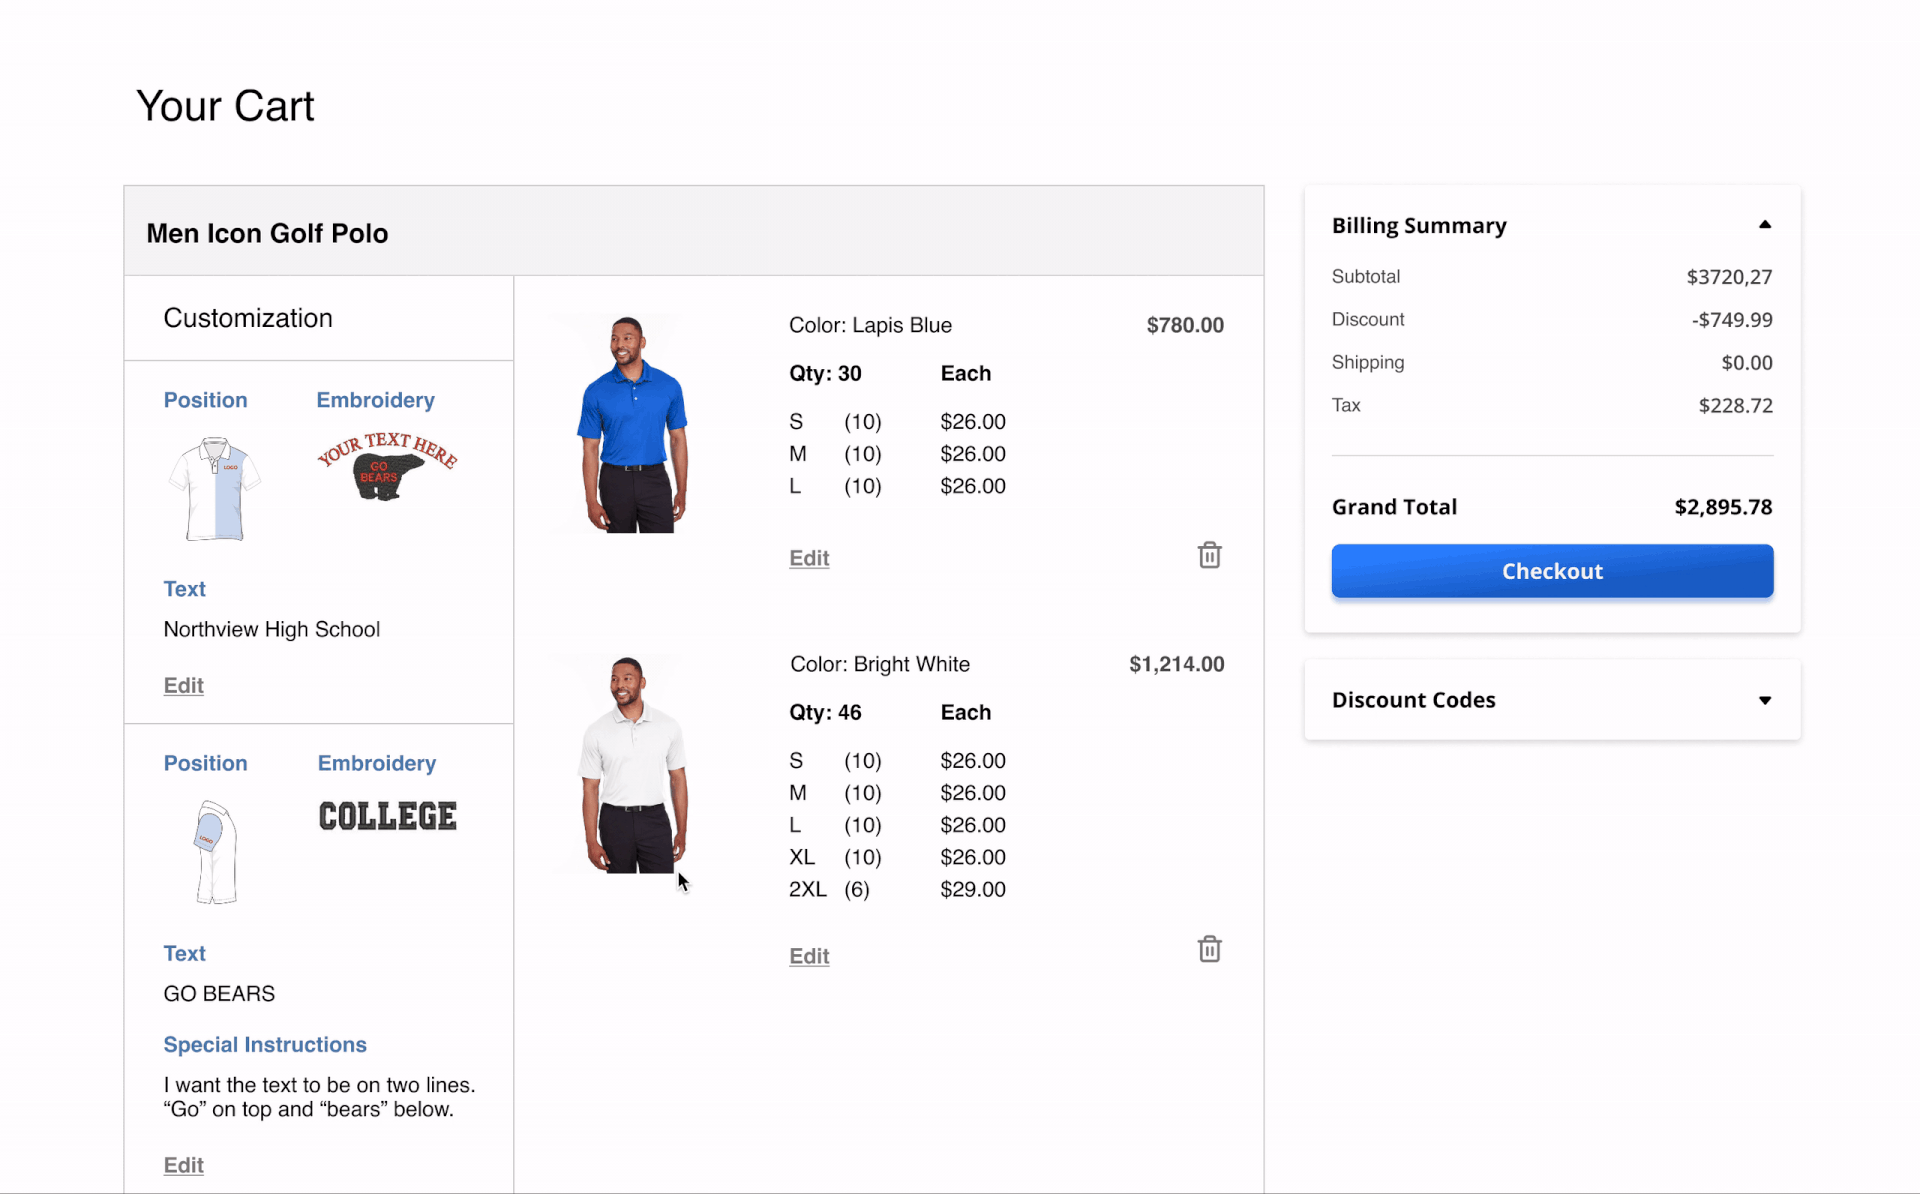Click the Billing Summary heading

click(x=1418, y=226)
